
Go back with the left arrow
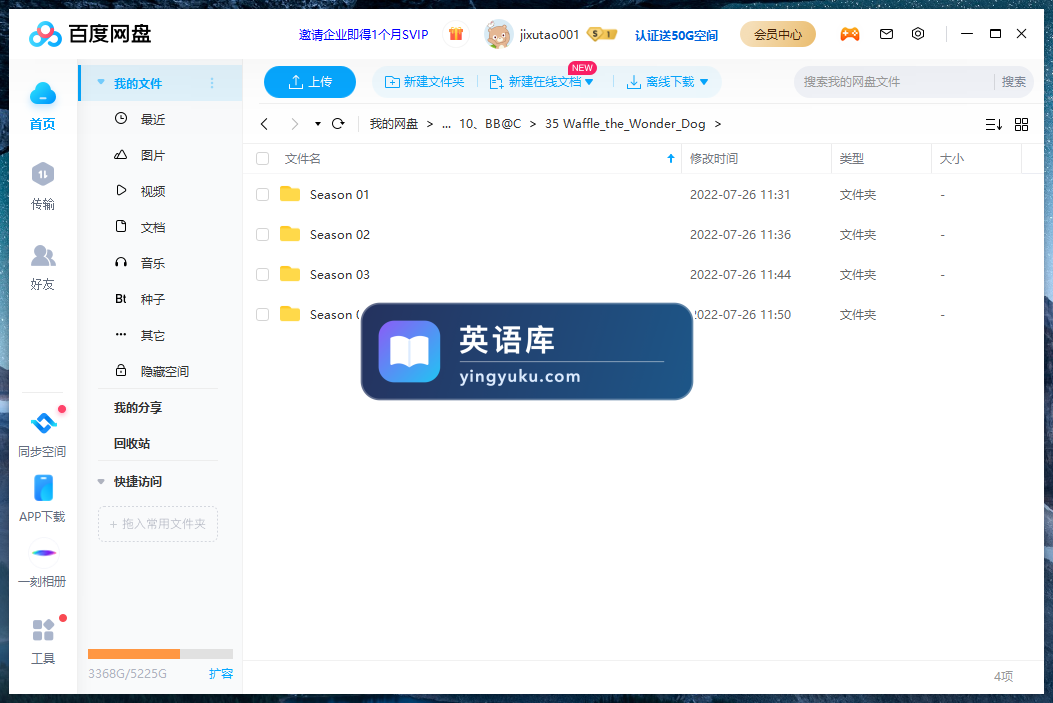[x=265, y=124]
